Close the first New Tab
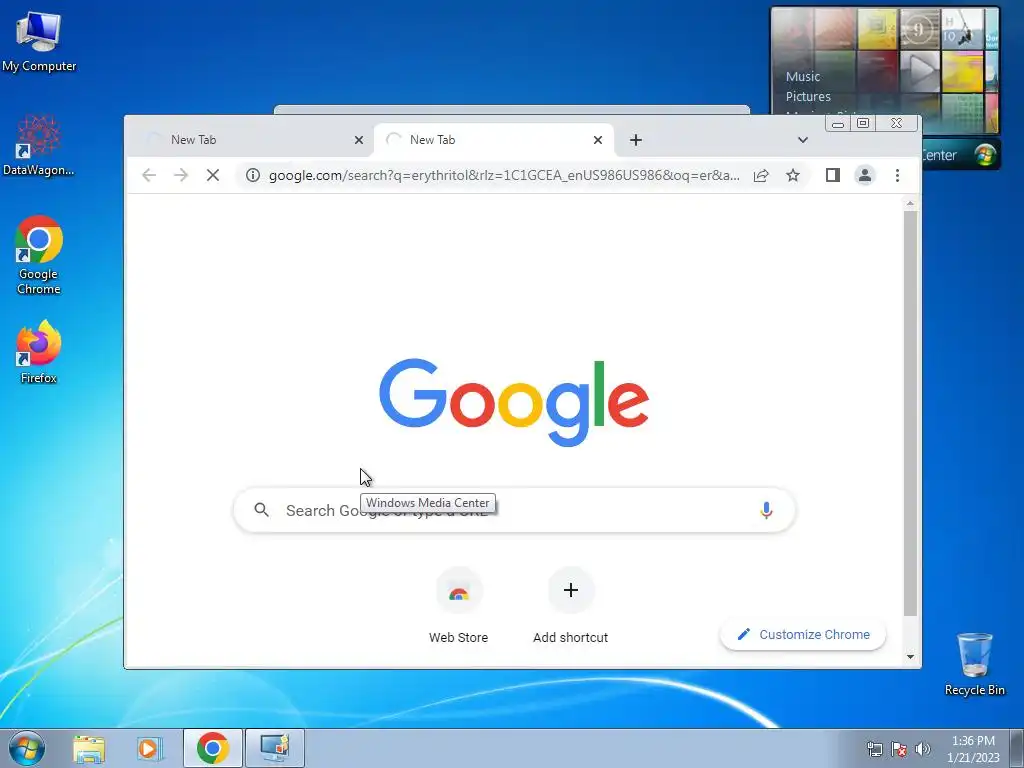Screen dimensions: 1024x768 tap(359, 140)
